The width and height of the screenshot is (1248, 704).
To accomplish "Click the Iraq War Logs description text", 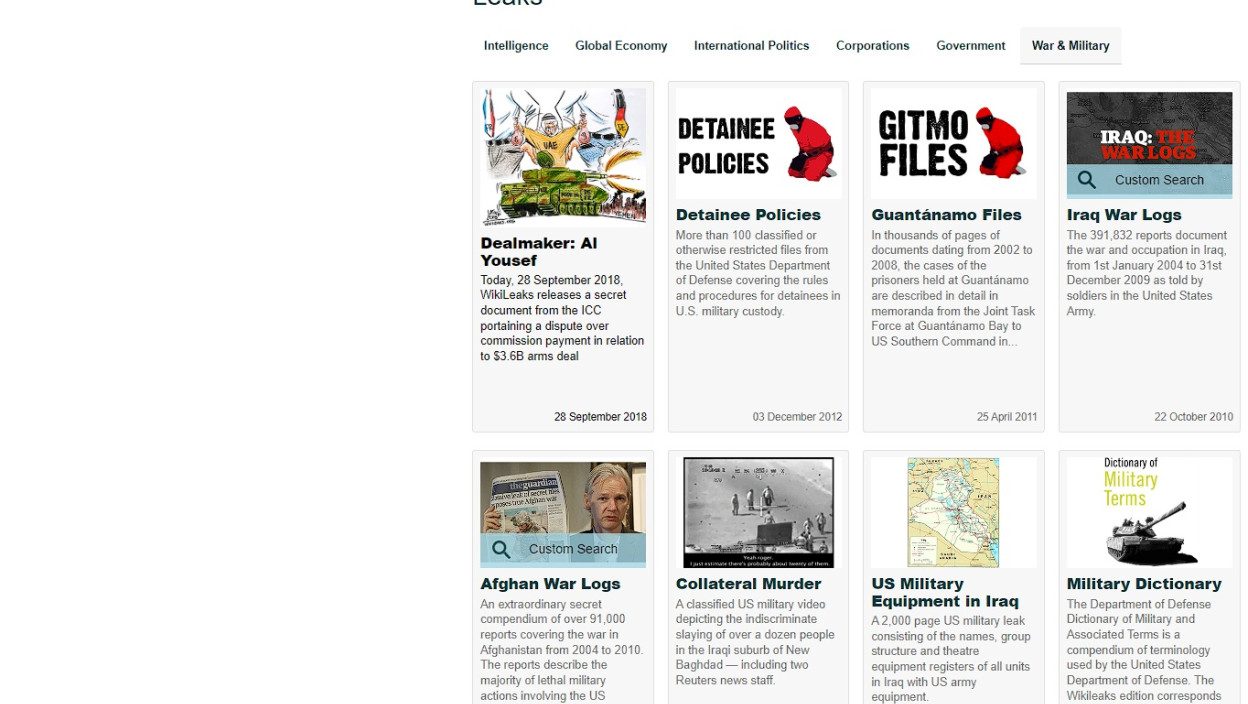I will click(x=1147, y=273).
